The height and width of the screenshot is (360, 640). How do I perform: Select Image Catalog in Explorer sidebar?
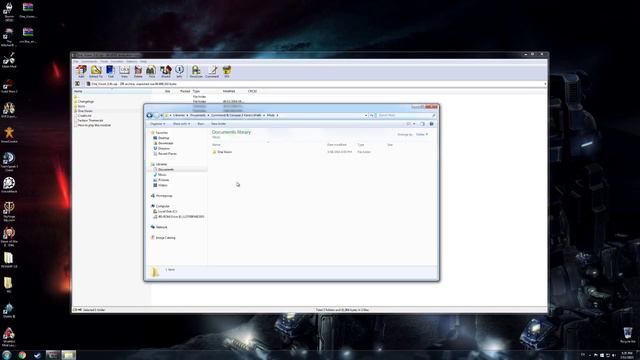[x=165, y=238]
